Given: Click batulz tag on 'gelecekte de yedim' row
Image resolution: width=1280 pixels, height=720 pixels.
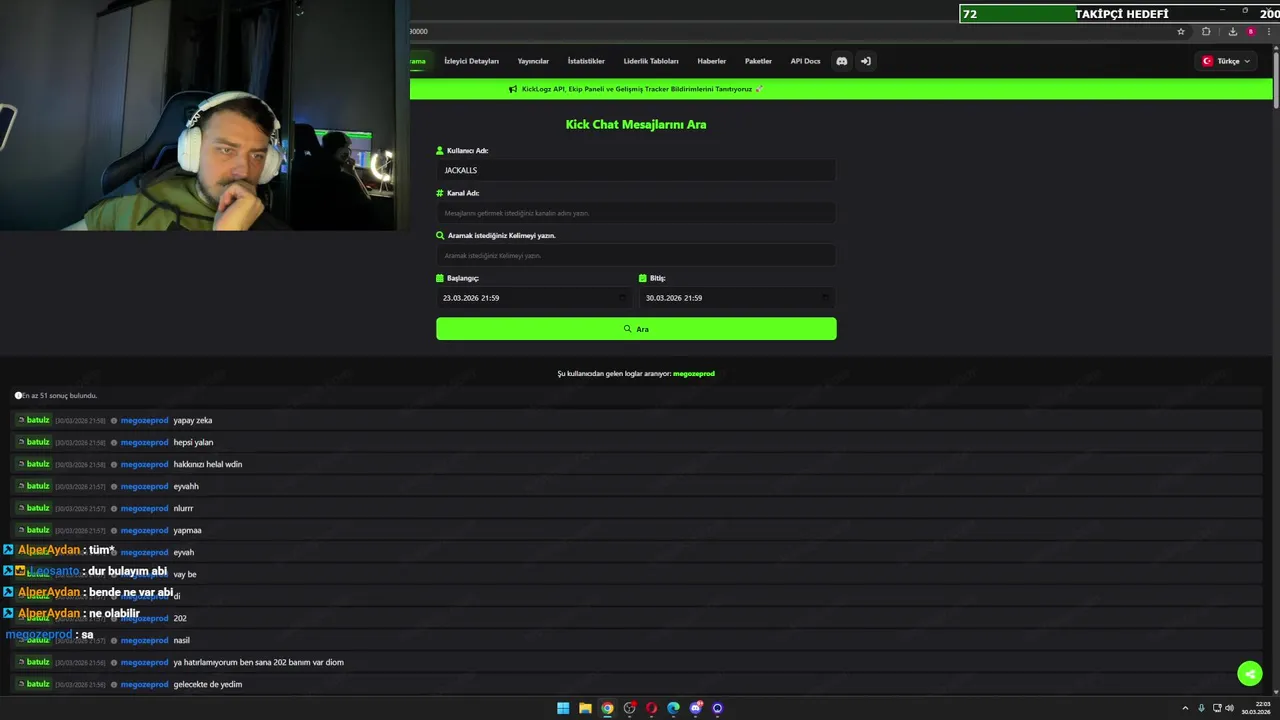Looking at the screenshot, I should pos(33,684).
